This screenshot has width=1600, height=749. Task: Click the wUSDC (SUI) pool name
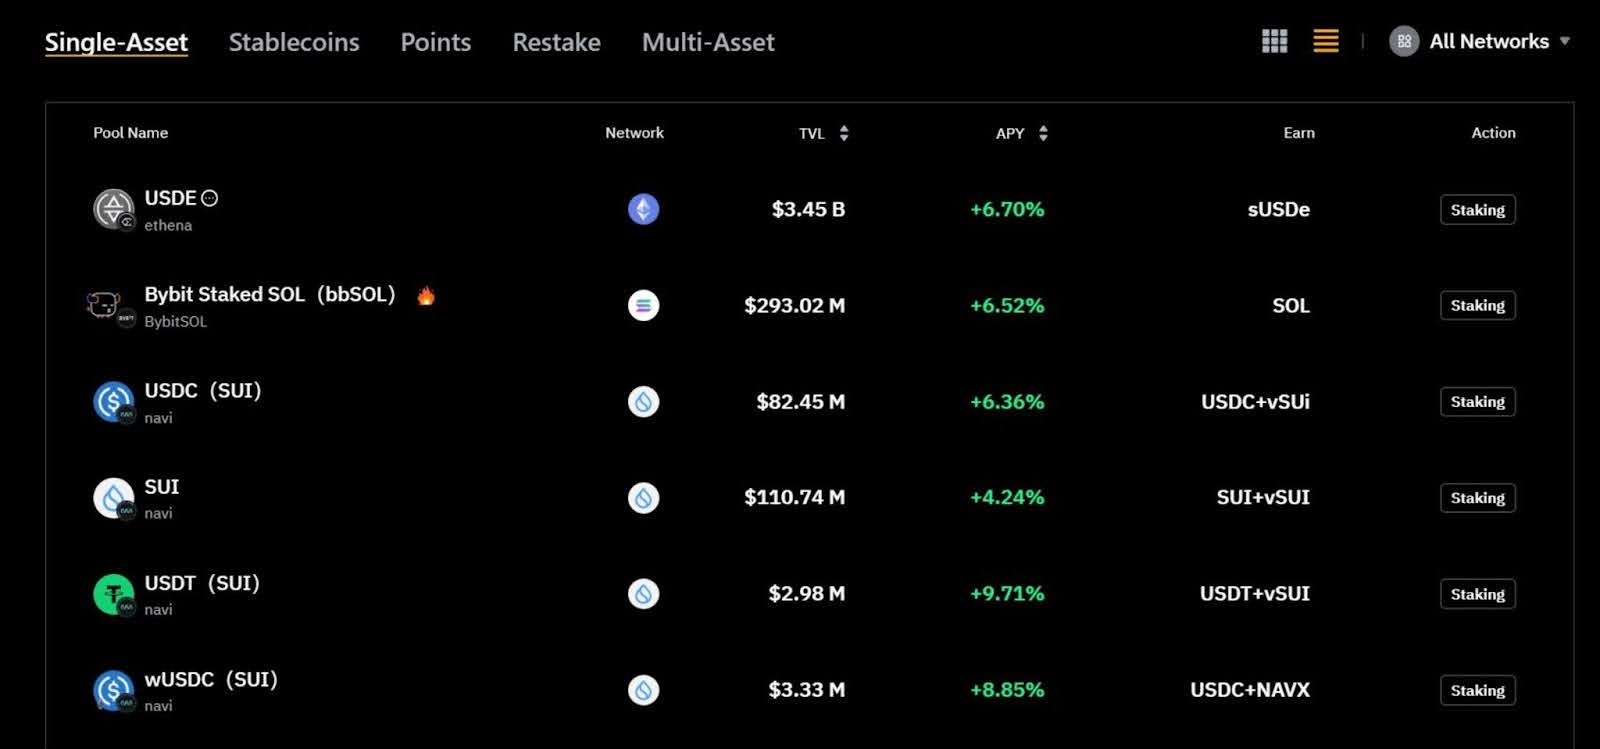(x=211, y=679)
